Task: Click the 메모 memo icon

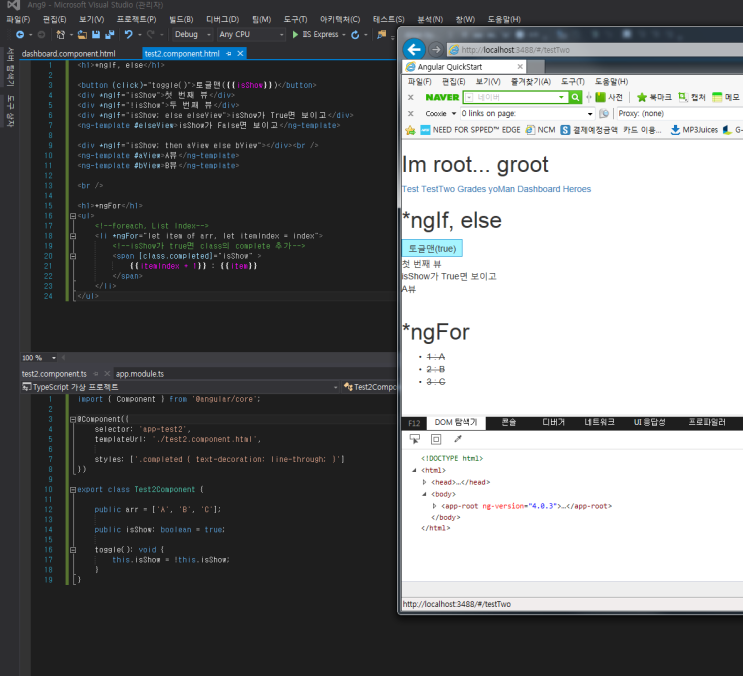Action: 717,97
